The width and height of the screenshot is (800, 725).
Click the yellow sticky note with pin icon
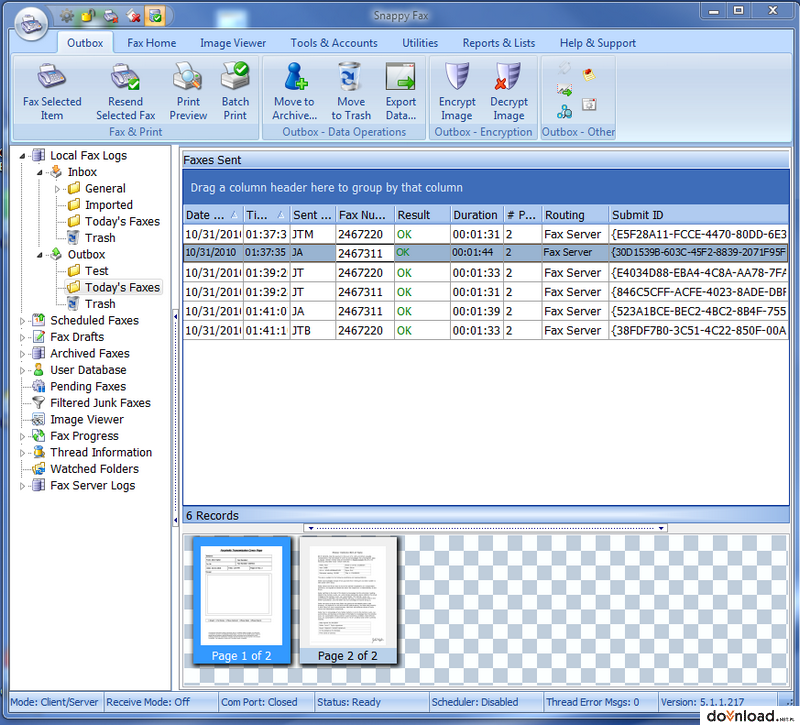589,74
